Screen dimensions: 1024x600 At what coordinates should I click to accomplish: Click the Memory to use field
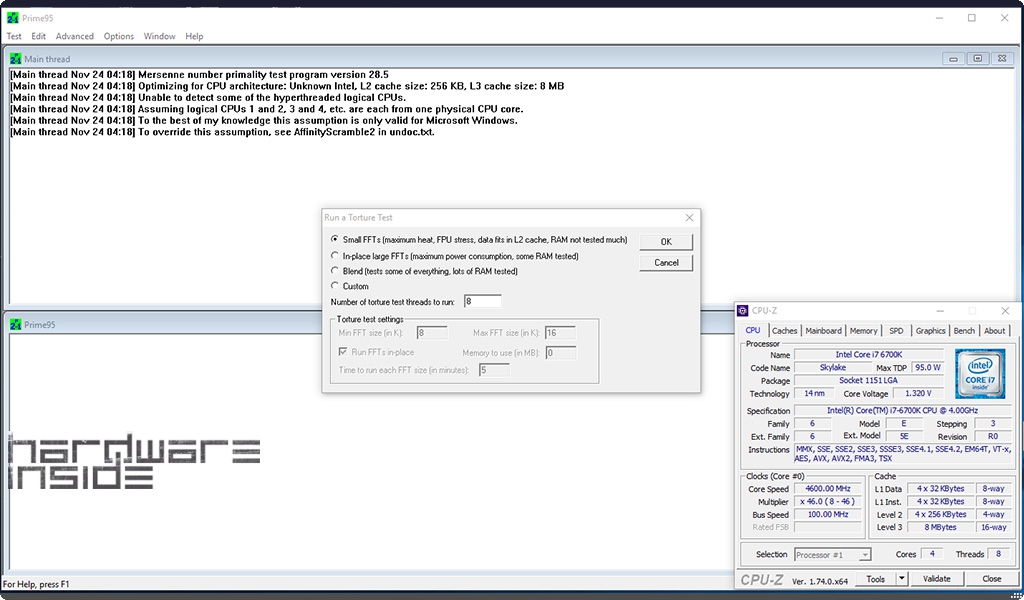coord(560,353)
